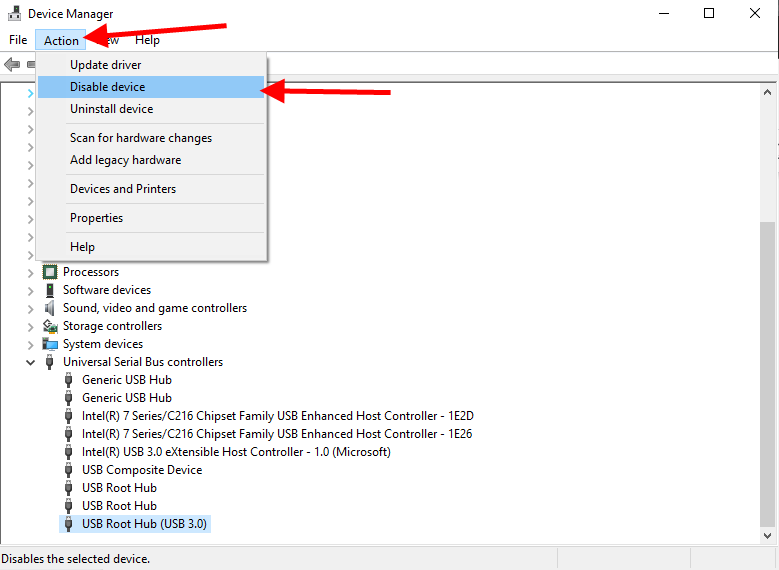Open Properties from the Action menu
779x570 pixels.
(x=151, y=218)
